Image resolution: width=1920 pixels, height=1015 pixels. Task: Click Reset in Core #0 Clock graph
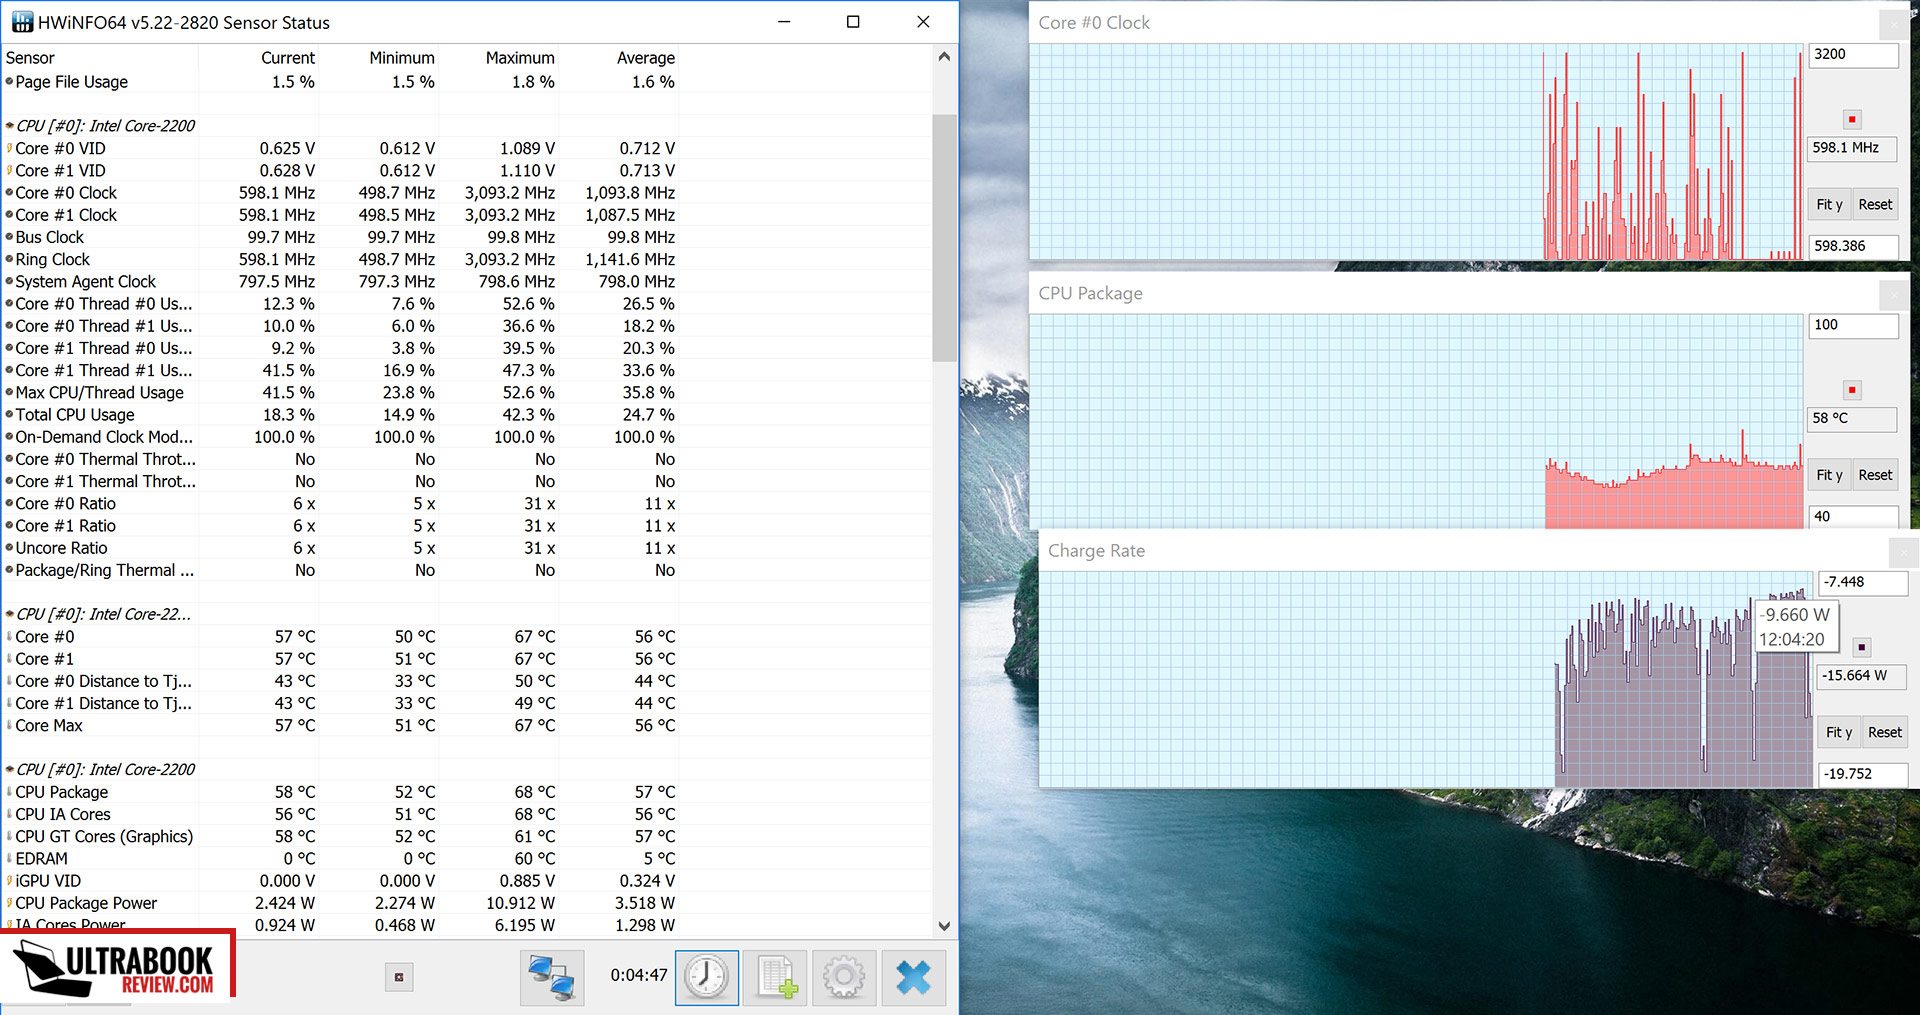[x=1875, y=205]
